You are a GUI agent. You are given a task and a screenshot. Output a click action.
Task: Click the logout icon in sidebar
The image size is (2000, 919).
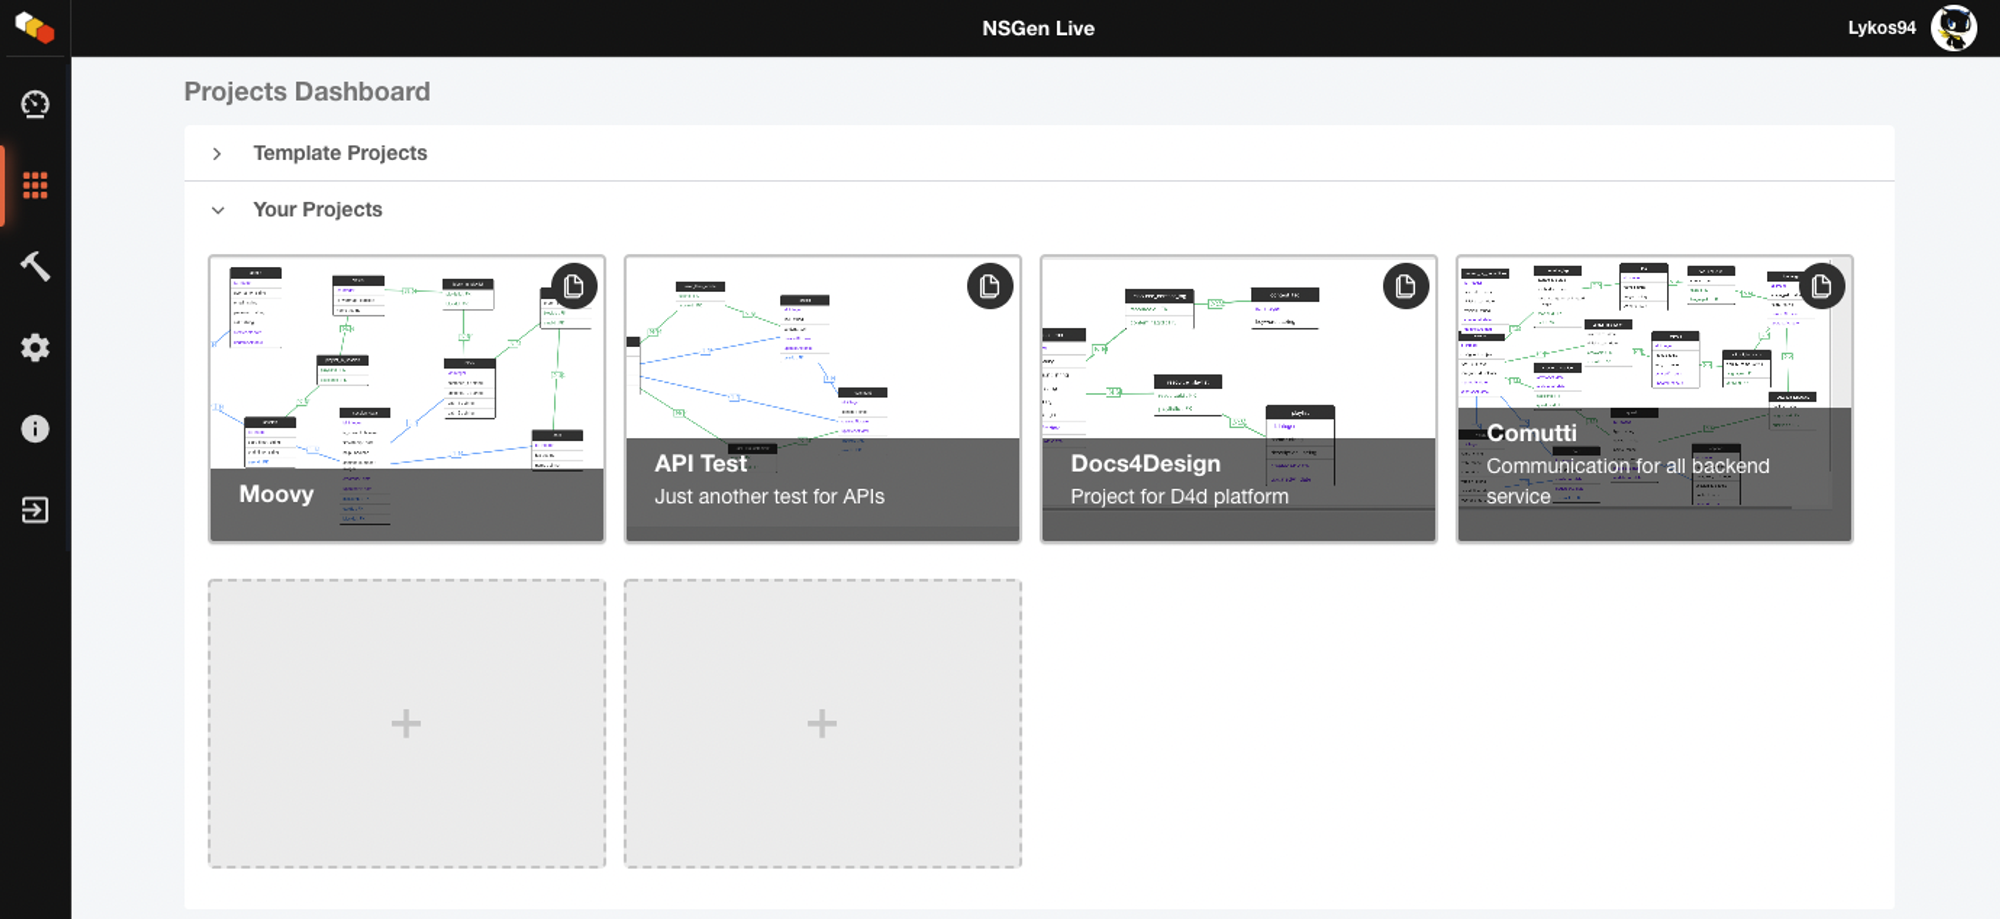tap(35, 510)
